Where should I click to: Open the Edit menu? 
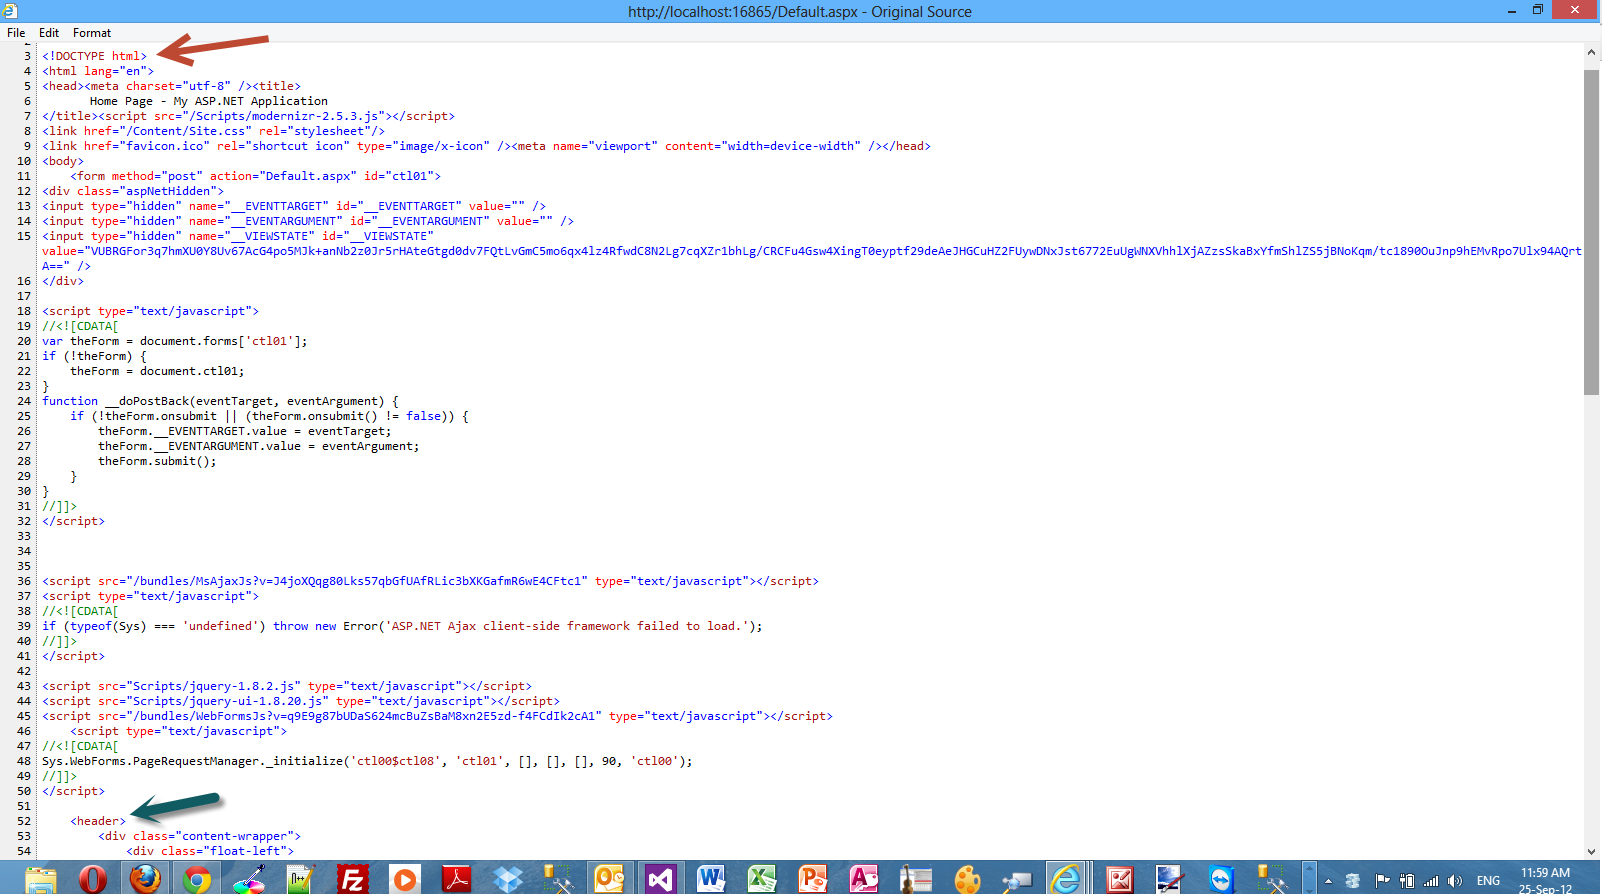coord(49,33)
